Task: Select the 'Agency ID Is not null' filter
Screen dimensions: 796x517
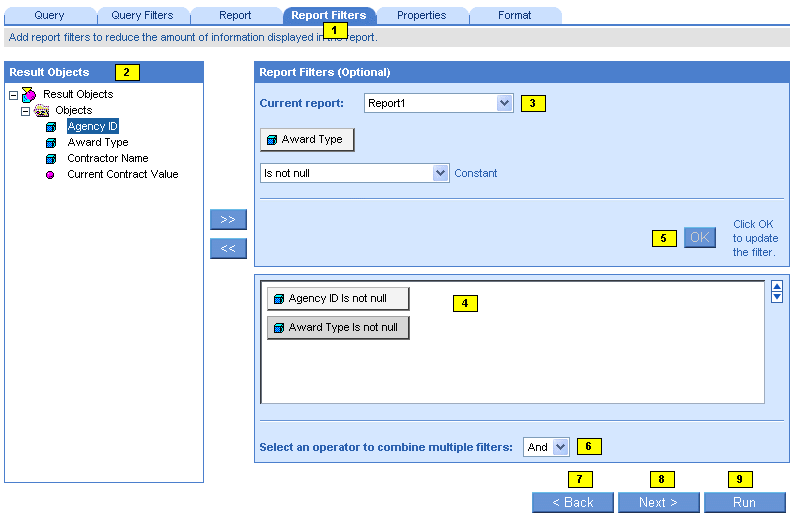Action: [x=338, y=298]
